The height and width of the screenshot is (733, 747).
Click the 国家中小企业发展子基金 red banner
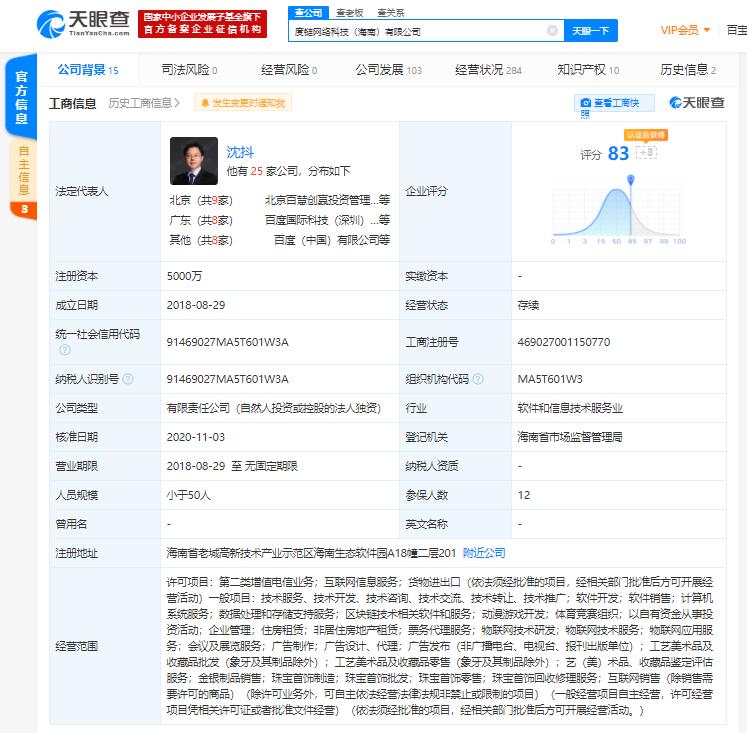coord(202,24)
